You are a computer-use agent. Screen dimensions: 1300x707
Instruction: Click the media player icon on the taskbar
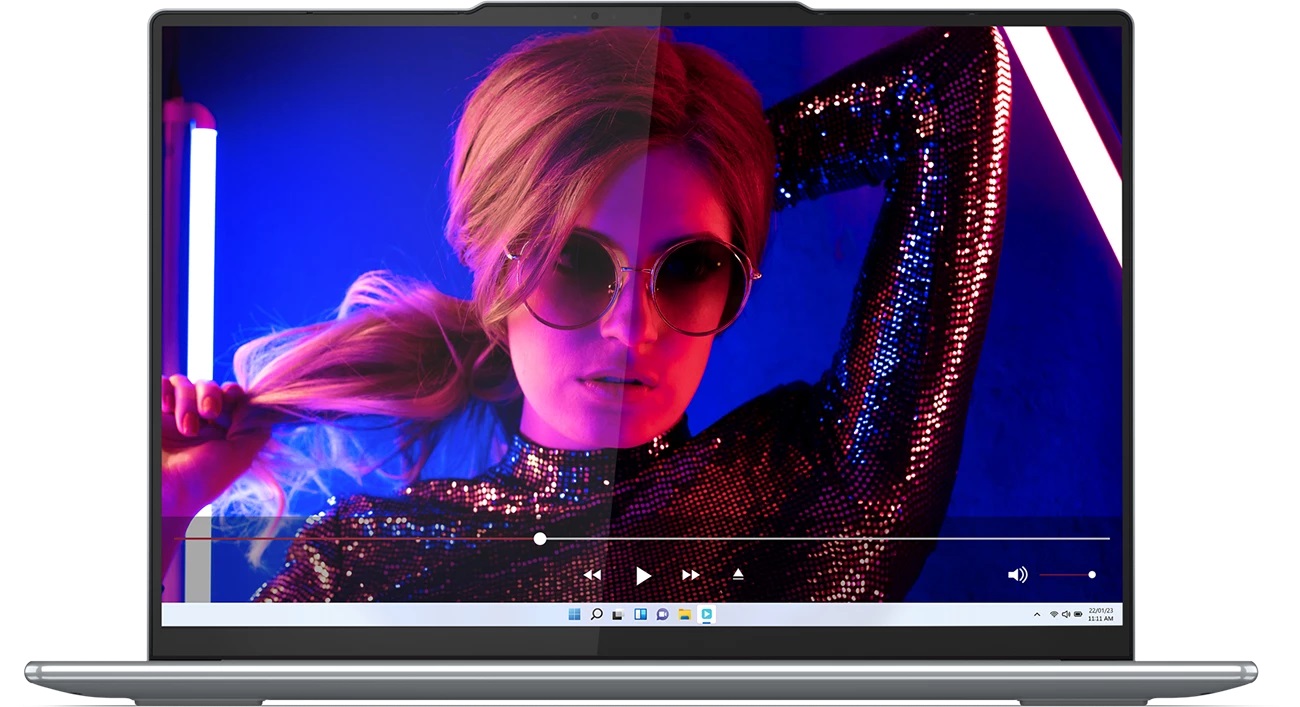coord(706,615)
